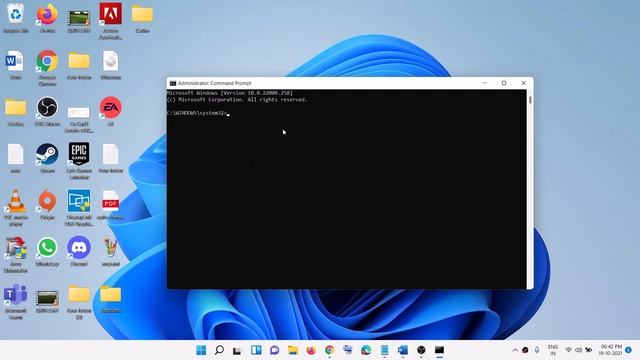The image size is (640, 360).
Task: Show hidden system tray icons
Action: click(x=515, y=350)
